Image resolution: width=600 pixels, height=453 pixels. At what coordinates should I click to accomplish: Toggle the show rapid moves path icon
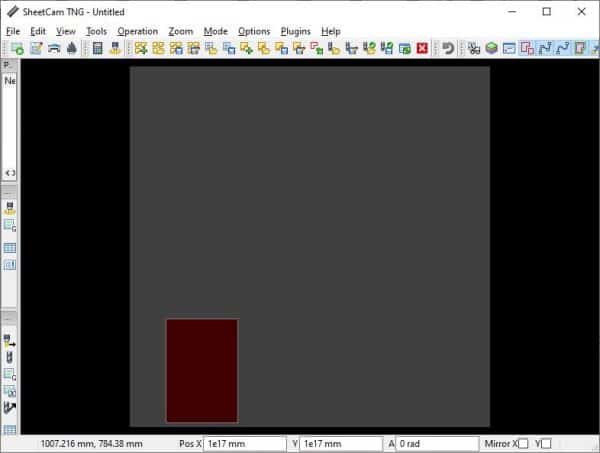tap(545, 48)
